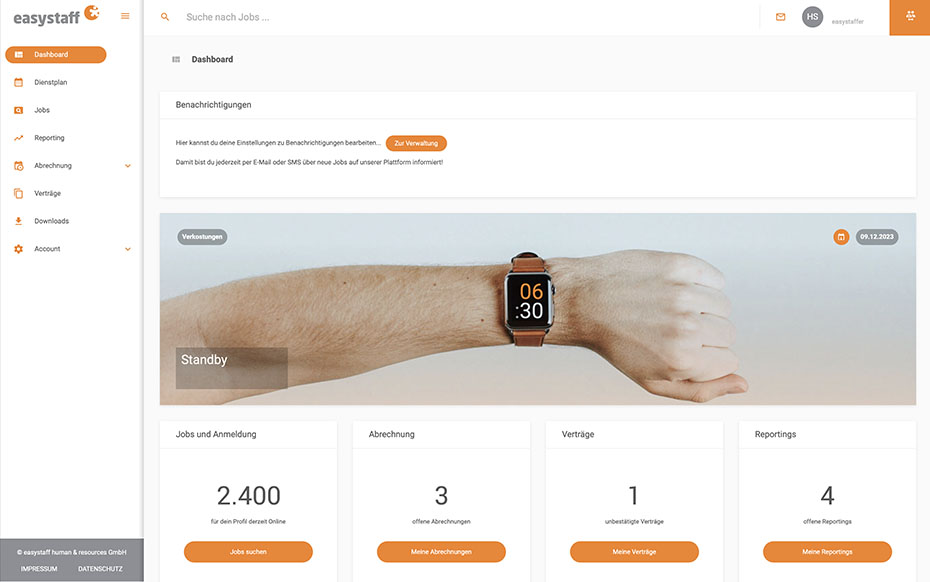Click the Downloads arrow icon
This screenshot has height=582, width=930.
tap(18, 221)
